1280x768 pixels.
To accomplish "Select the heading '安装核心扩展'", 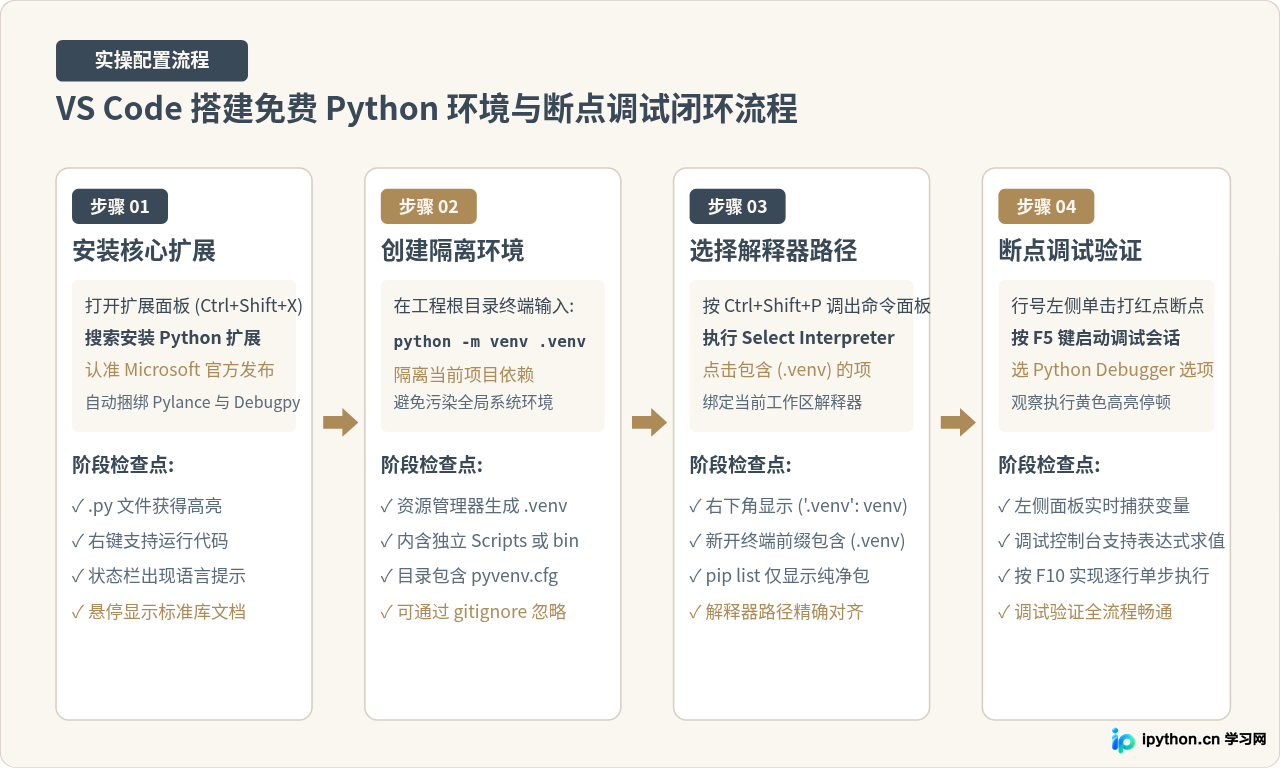I will coord(144,250).
